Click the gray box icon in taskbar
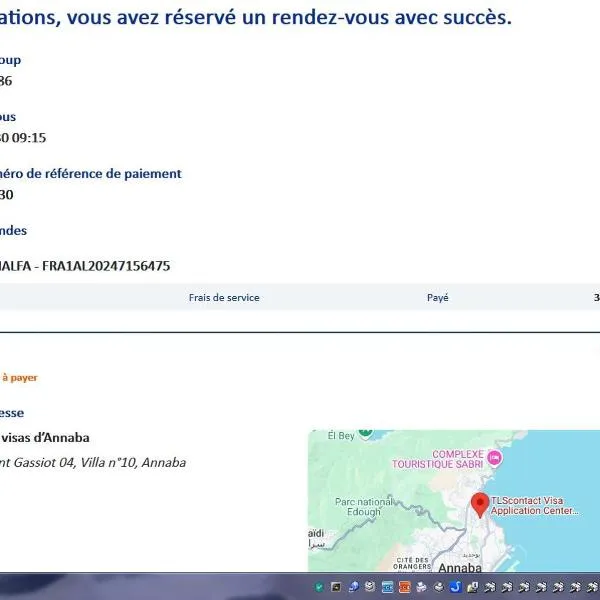The image size is (600, 600). click(370, 587)
